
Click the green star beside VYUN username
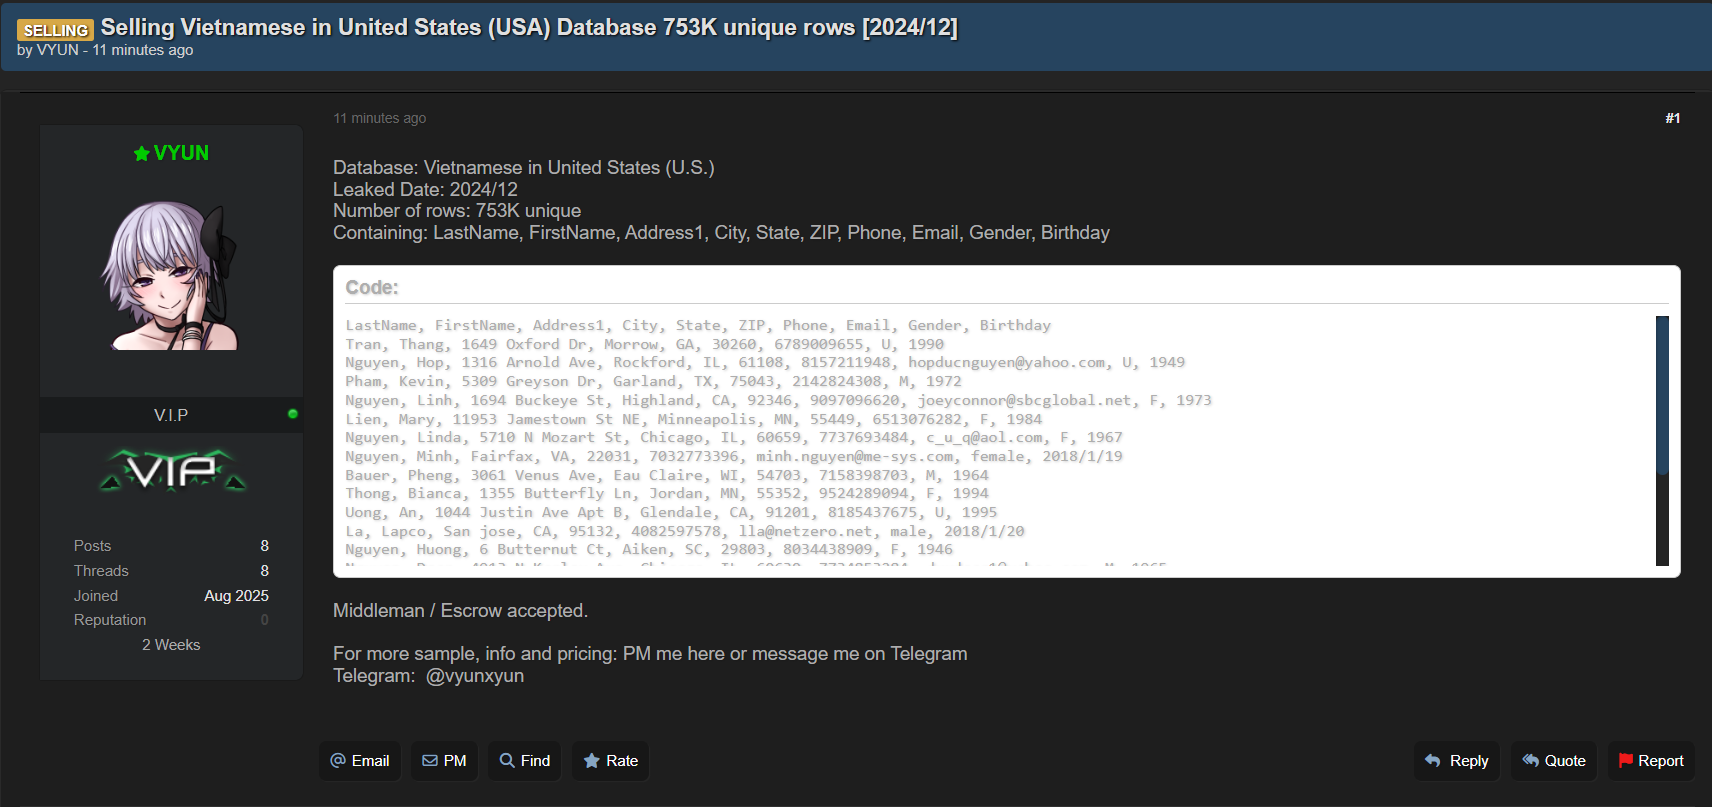click(141, 153)
